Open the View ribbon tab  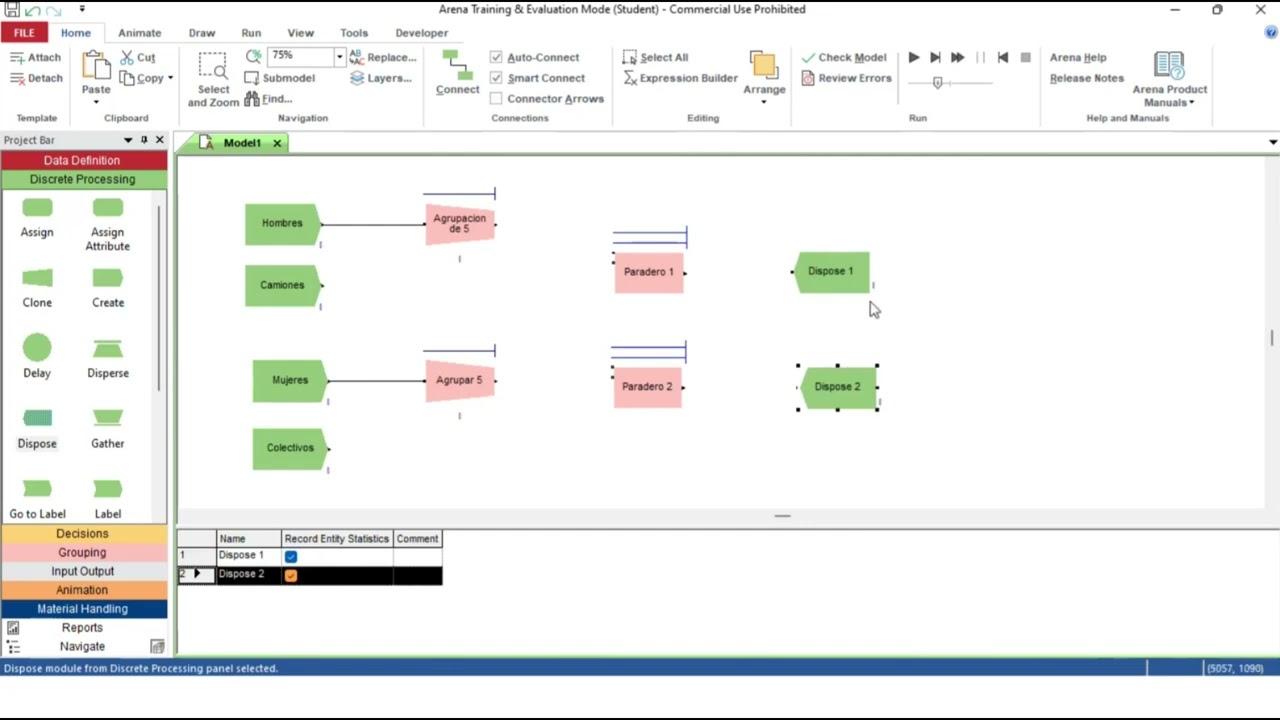click(300, 33)
